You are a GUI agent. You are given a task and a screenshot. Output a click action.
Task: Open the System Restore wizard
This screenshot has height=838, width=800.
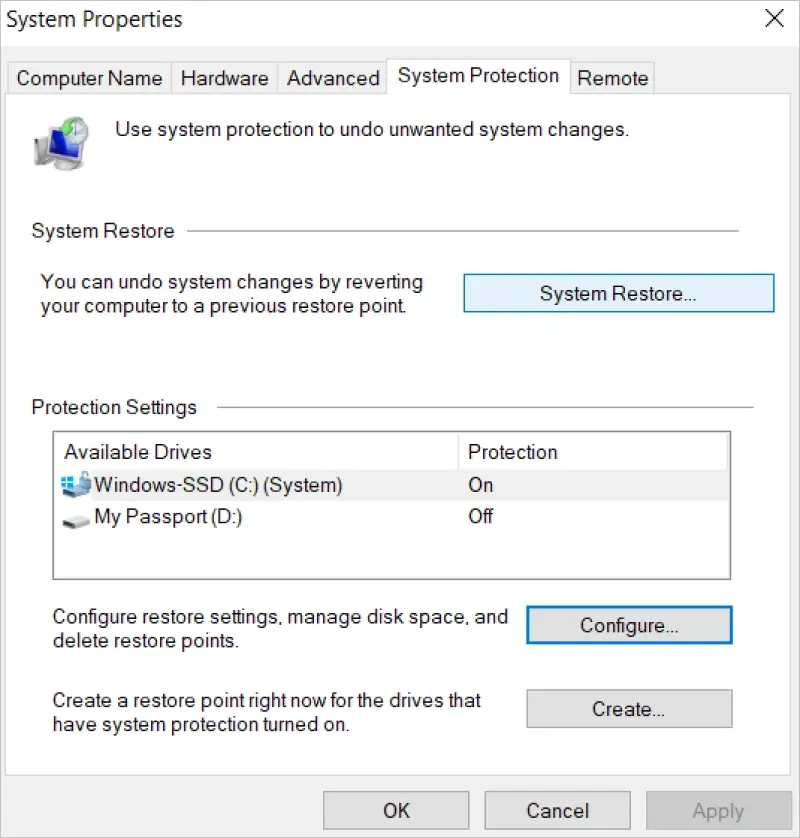coord(617,293)
